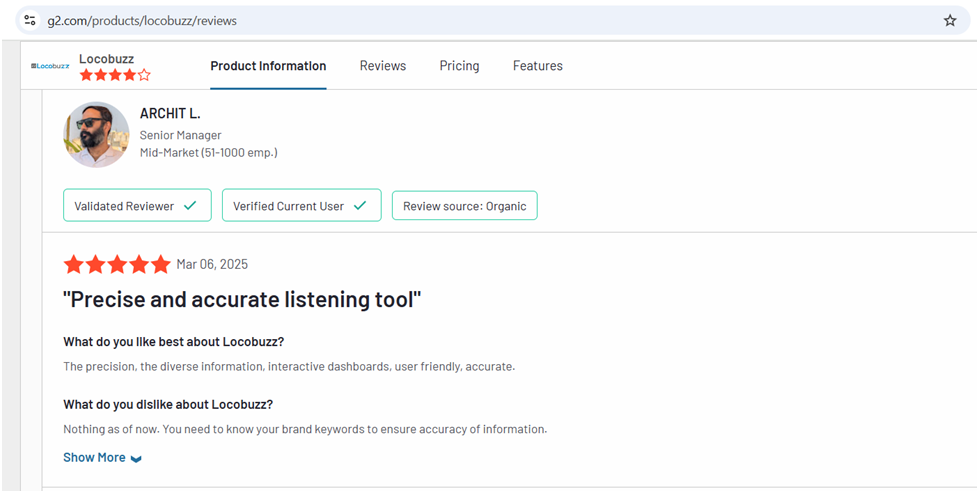The width and height of the screenshot is (979, 493).
Task: Click the Mid-Market (51-1000 emp.) text
Action: [x=209, y=152]
